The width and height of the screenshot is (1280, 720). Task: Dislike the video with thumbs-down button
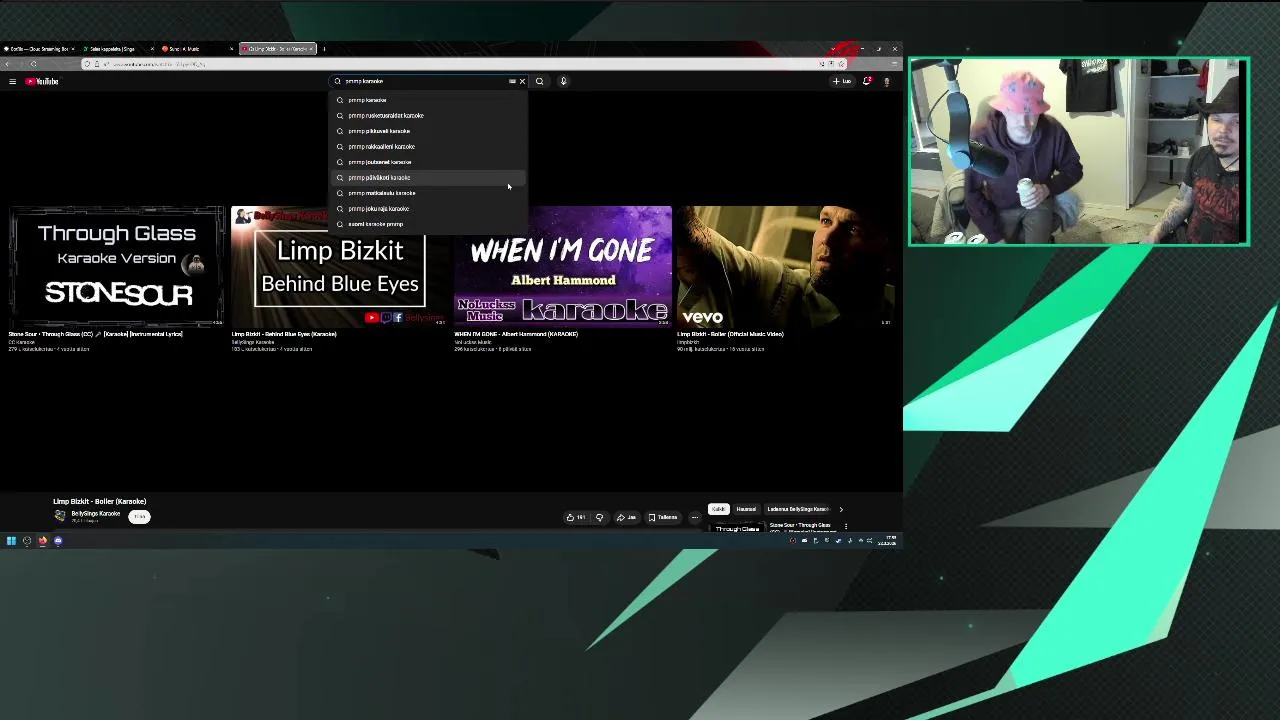coord(599,517)
